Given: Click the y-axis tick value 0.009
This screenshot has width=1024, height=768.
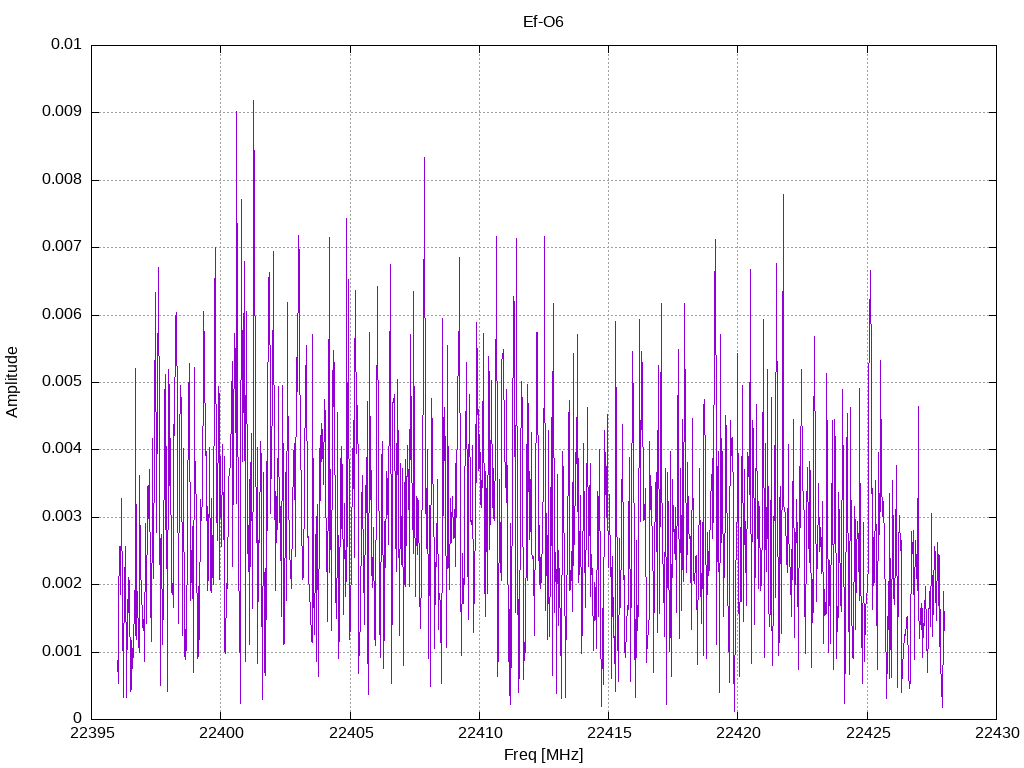Looking at the screenshot, I should pyautogui.click(x=62, y=112).
